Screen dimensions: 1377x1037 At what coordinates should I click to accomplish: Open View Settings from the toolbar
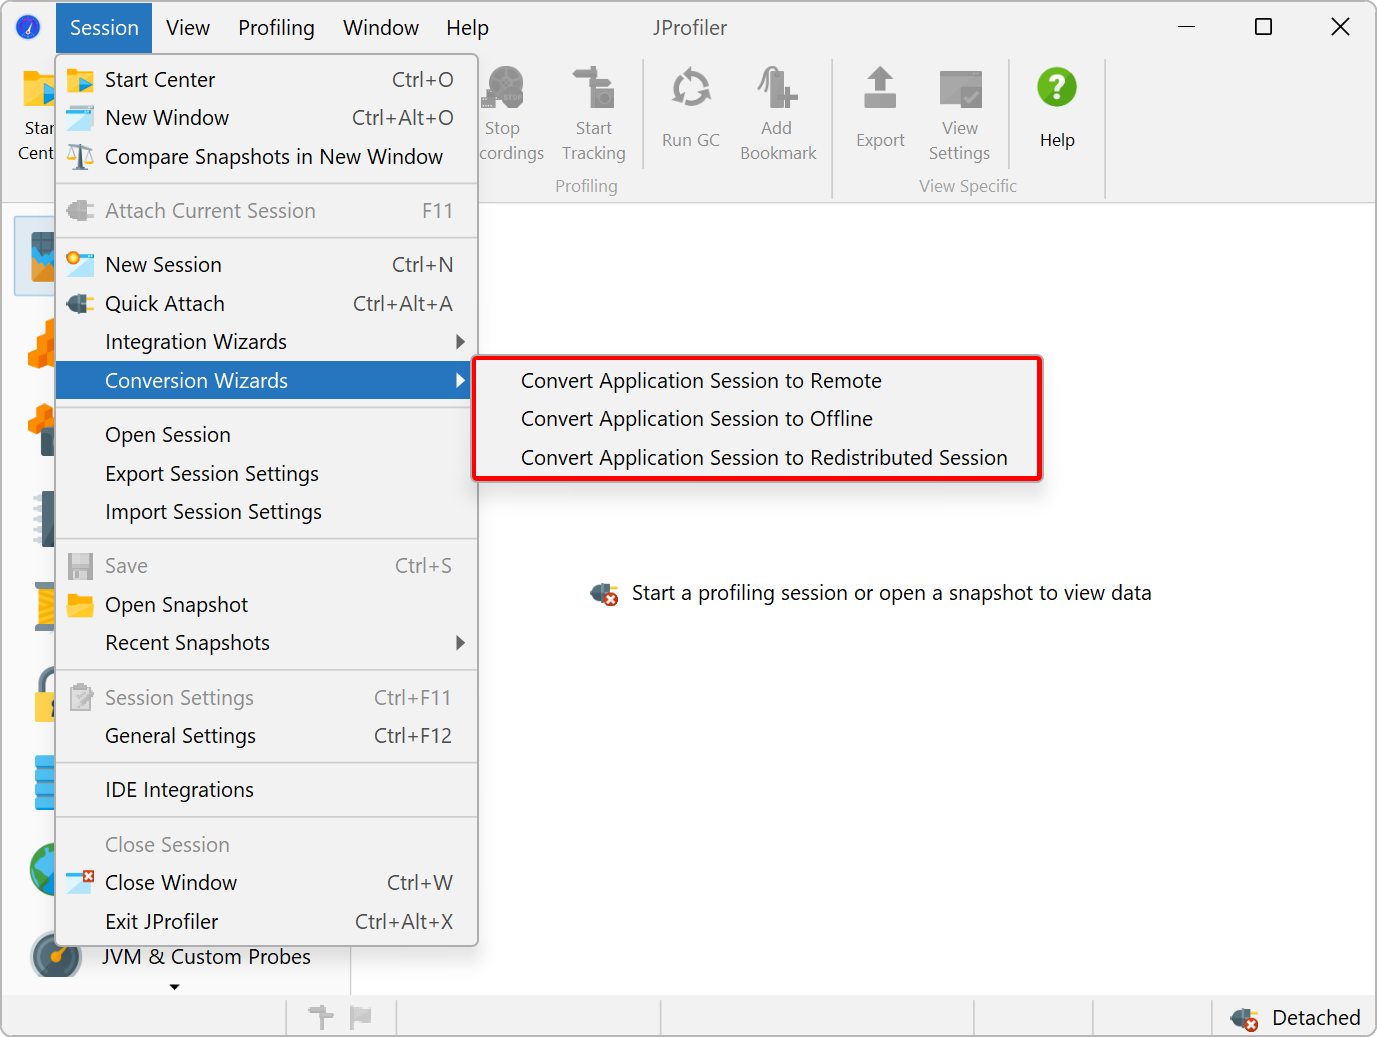[x=959, y=90]
